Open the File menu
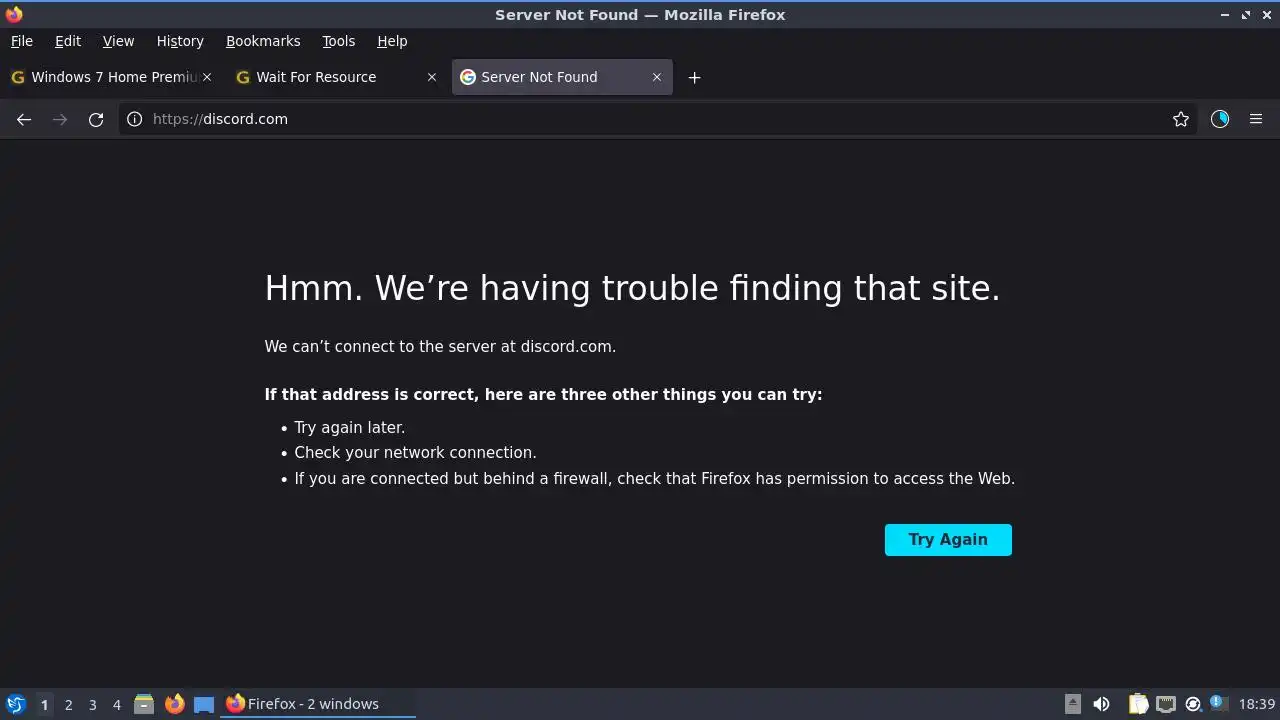Viewport: 1280px width, 720px height. pyautogui.click(x=21, y=41)
